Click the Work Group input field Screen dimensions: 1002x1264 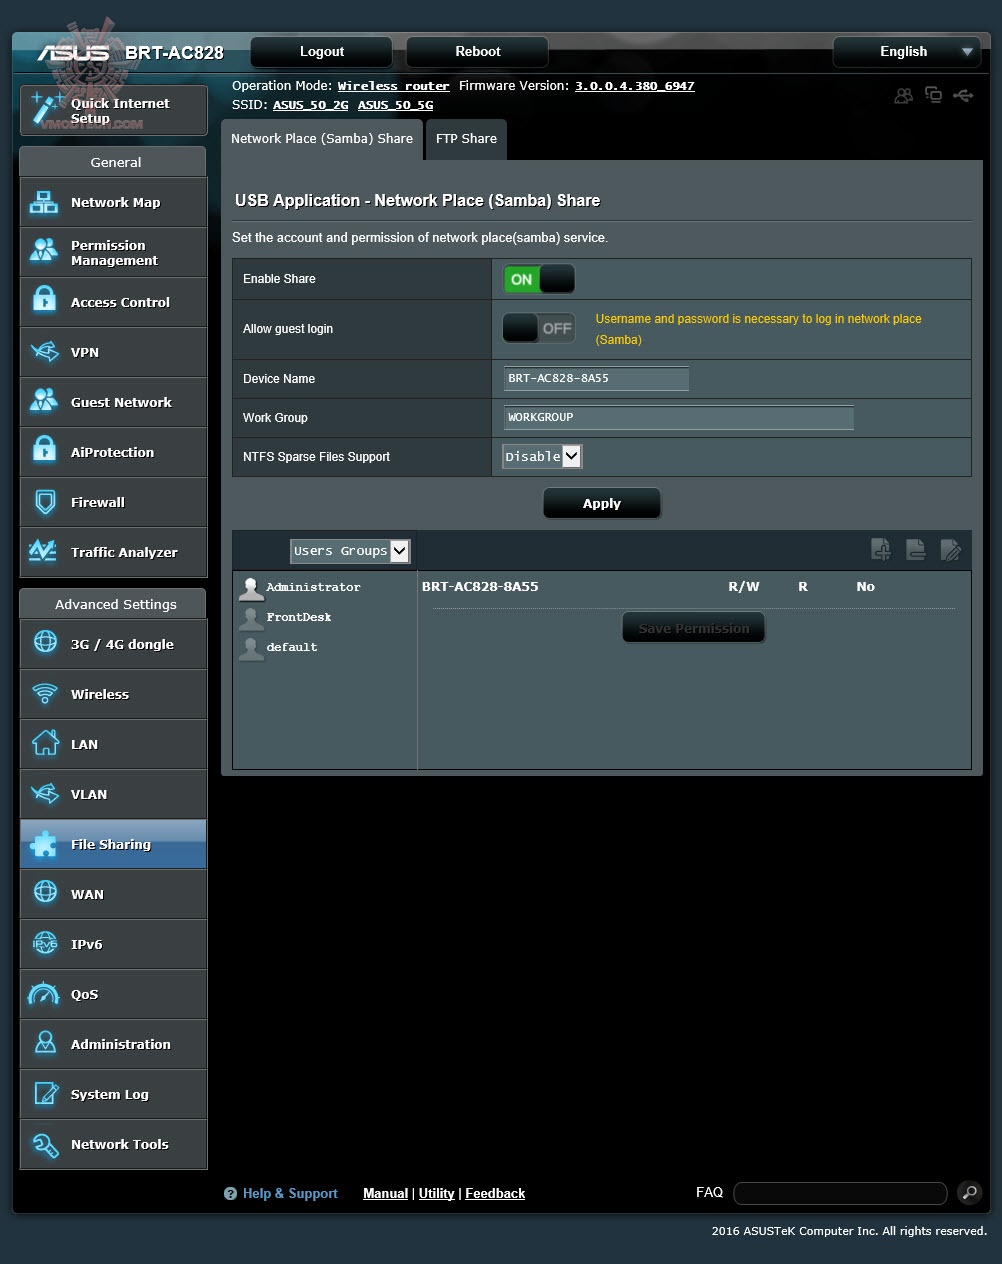click(x=679, y=417)
